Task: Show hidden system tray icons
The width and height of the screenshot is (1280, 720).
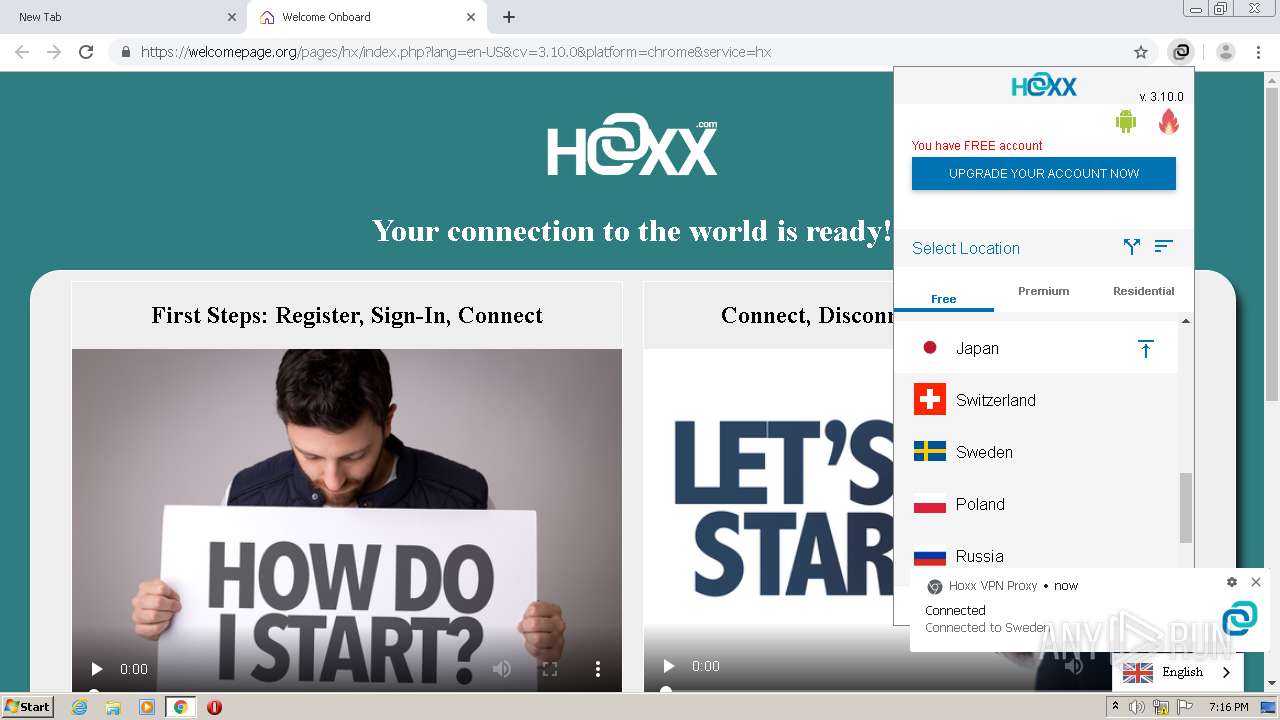Action: [1115, 707]
